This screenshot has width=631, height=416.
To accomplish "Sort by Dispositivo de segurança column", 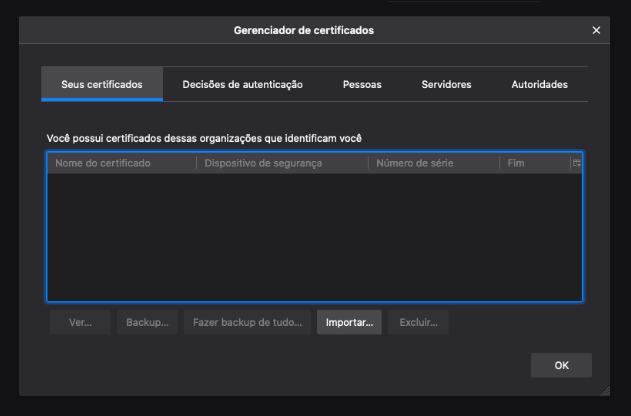I will pos(282,163).
